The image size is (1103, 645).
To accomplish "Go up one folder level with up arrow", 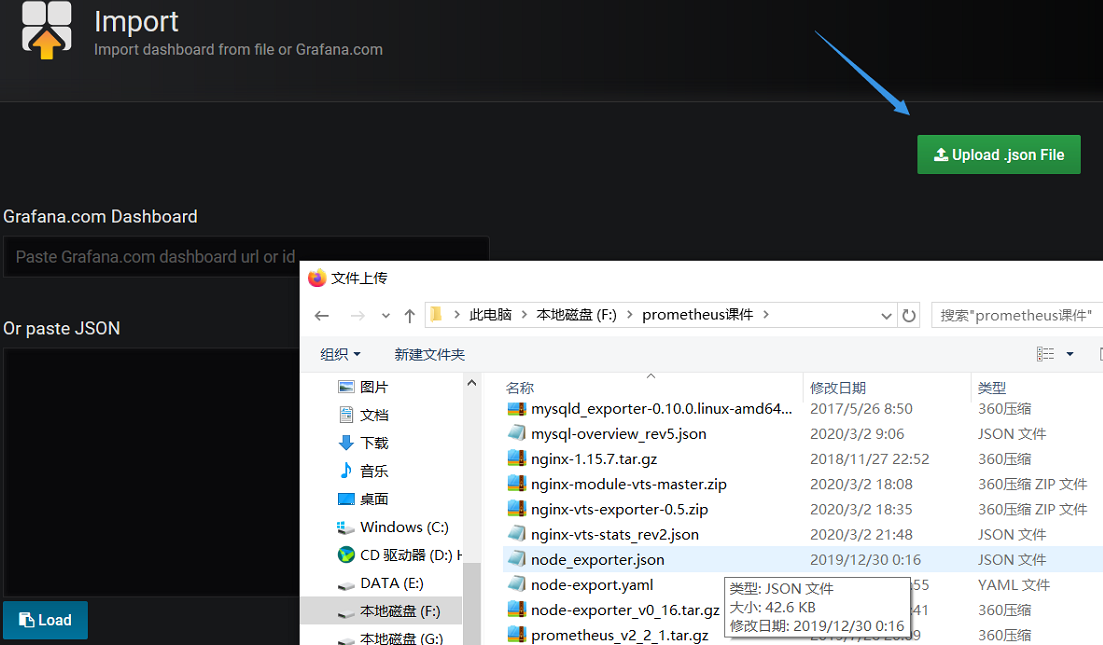I will tap(409, 316).
